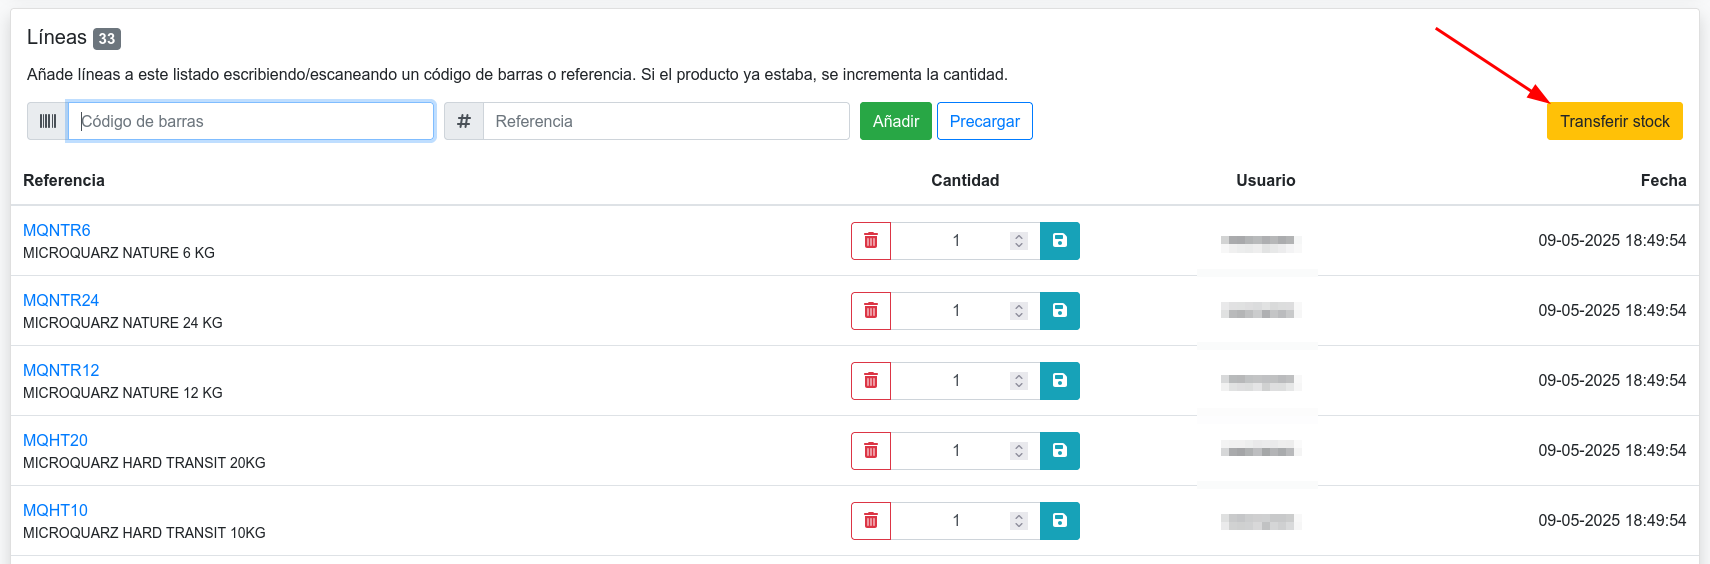The width and height of the screenshot is (1710, 564).
Task: Adjust quantity stepper arrows for MQNTR24
Action: [x=1019, y=311]
